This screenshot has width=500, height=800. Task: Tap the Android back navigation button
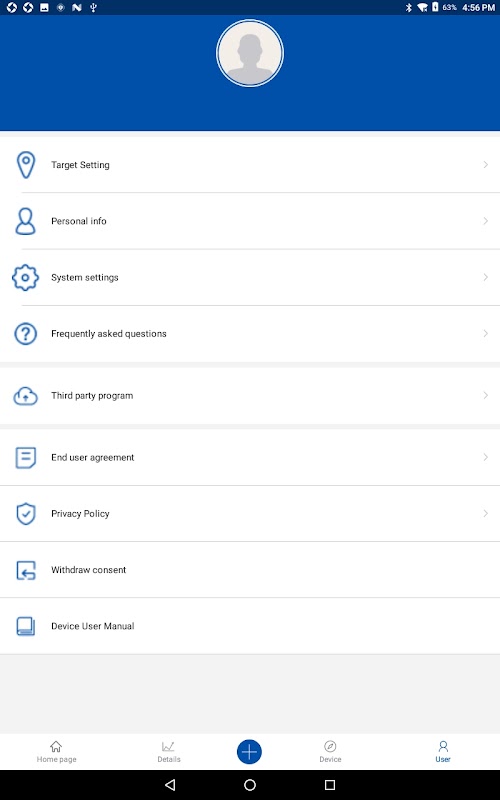(170, 785)
